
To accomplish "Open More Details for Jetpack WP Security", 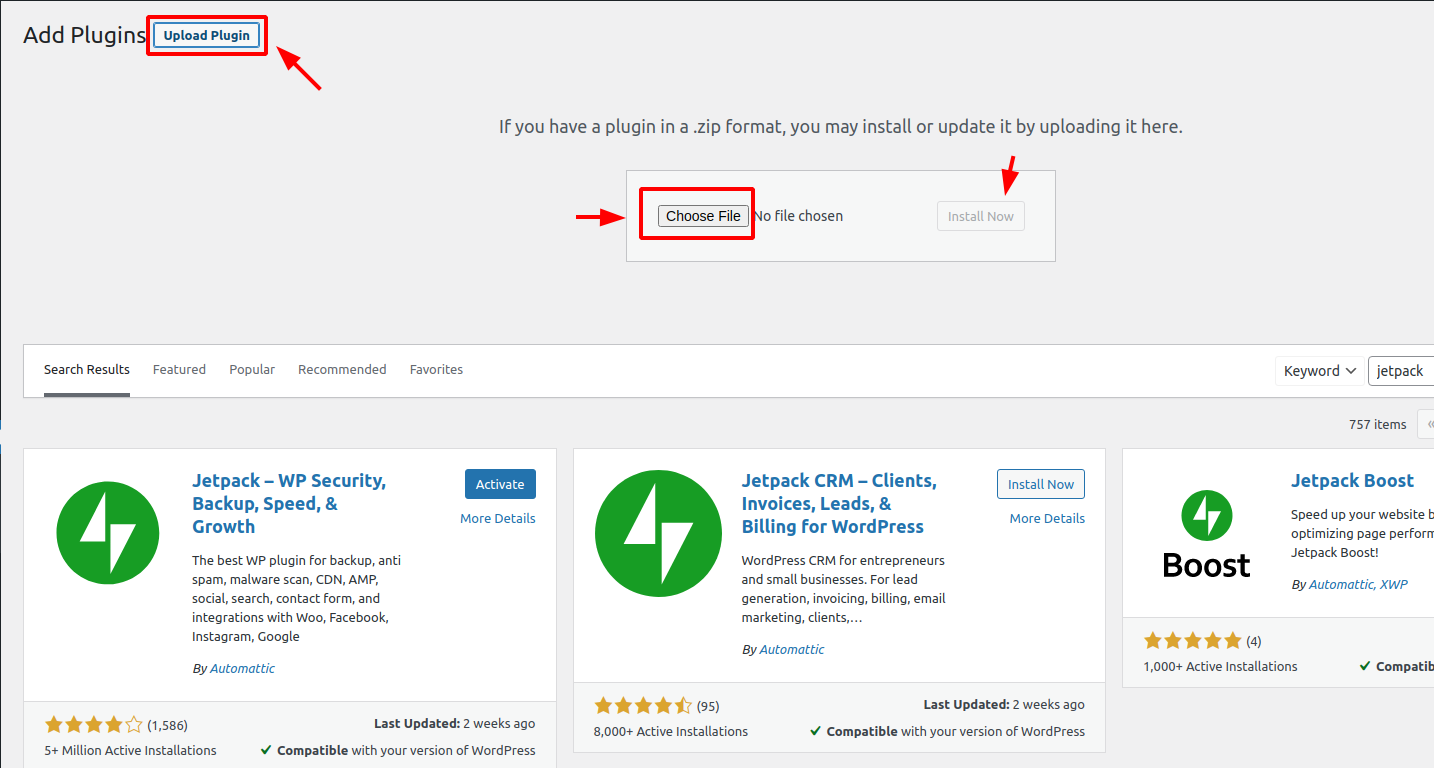I will pyautogui.click(x=498, y=518).
